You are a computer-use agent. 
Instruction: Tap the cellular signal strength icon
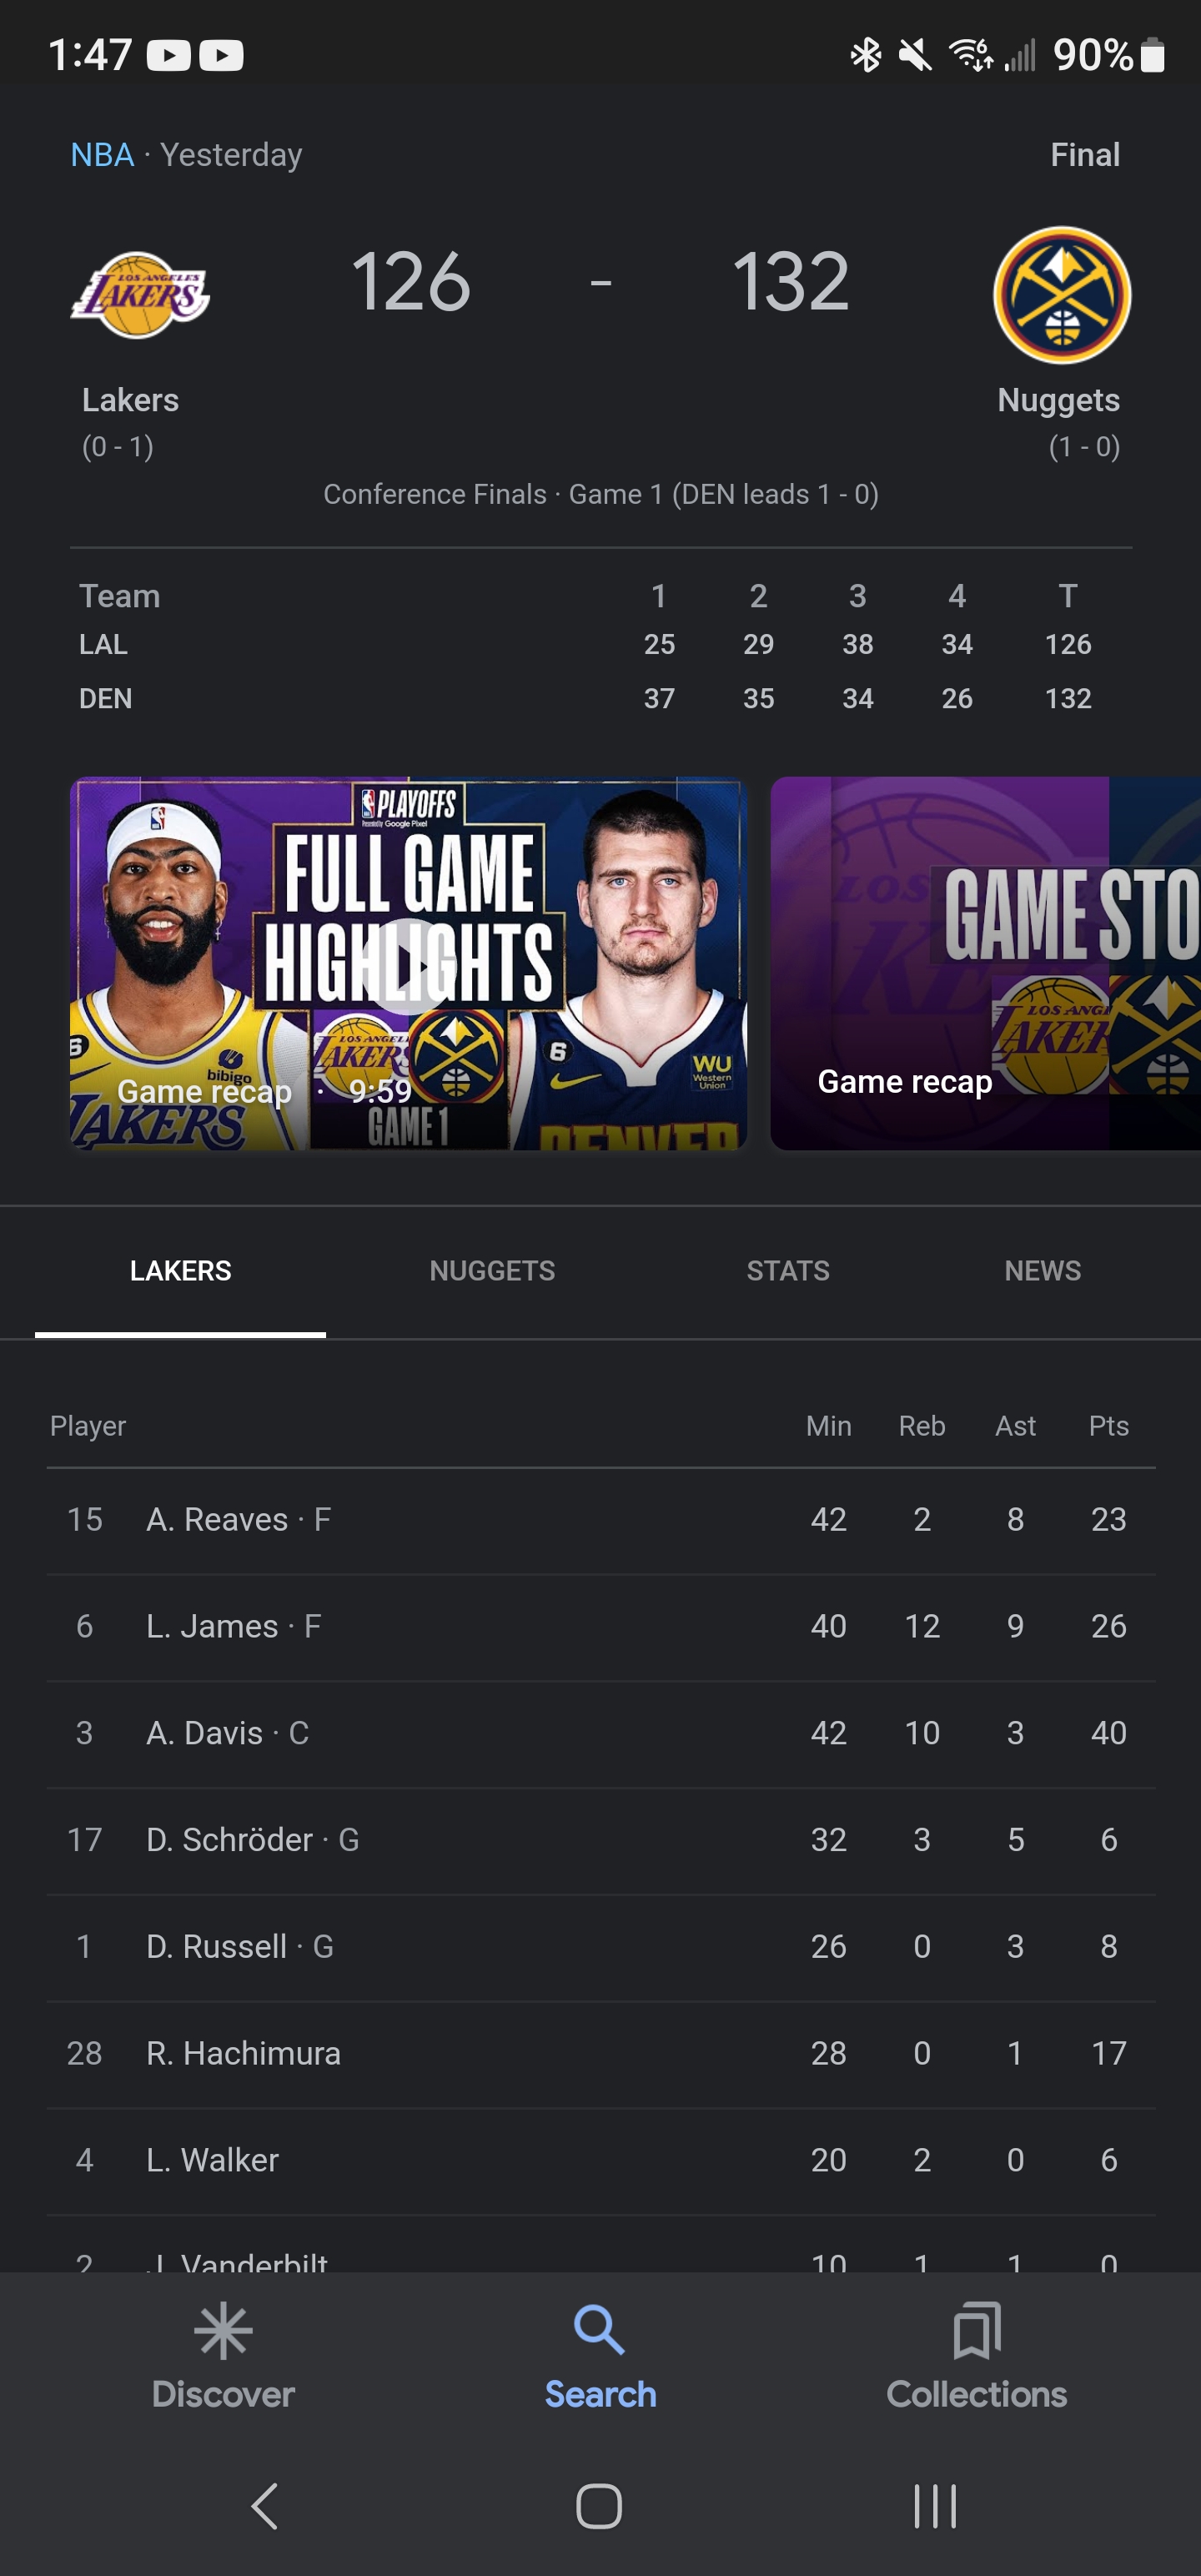pos(1020,54)
